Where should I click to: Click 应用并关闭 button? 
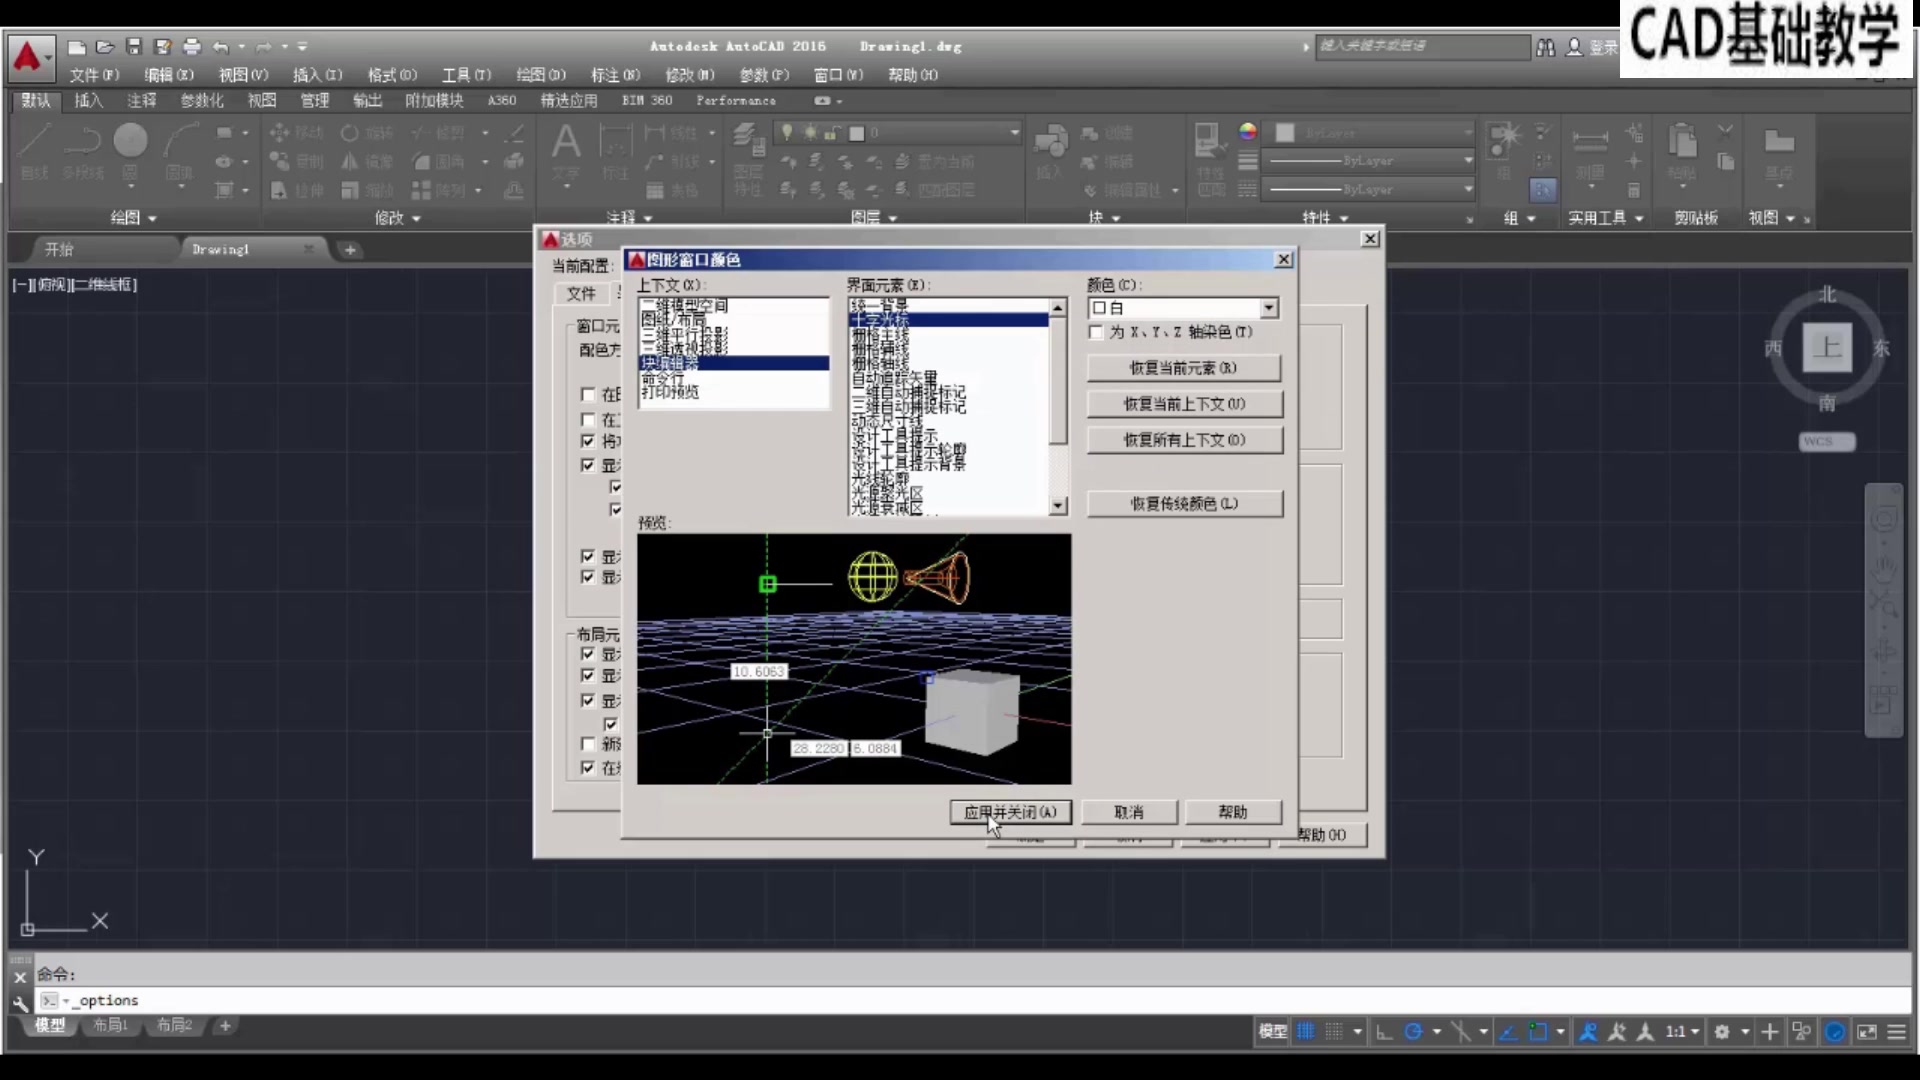coord(1010,812)
